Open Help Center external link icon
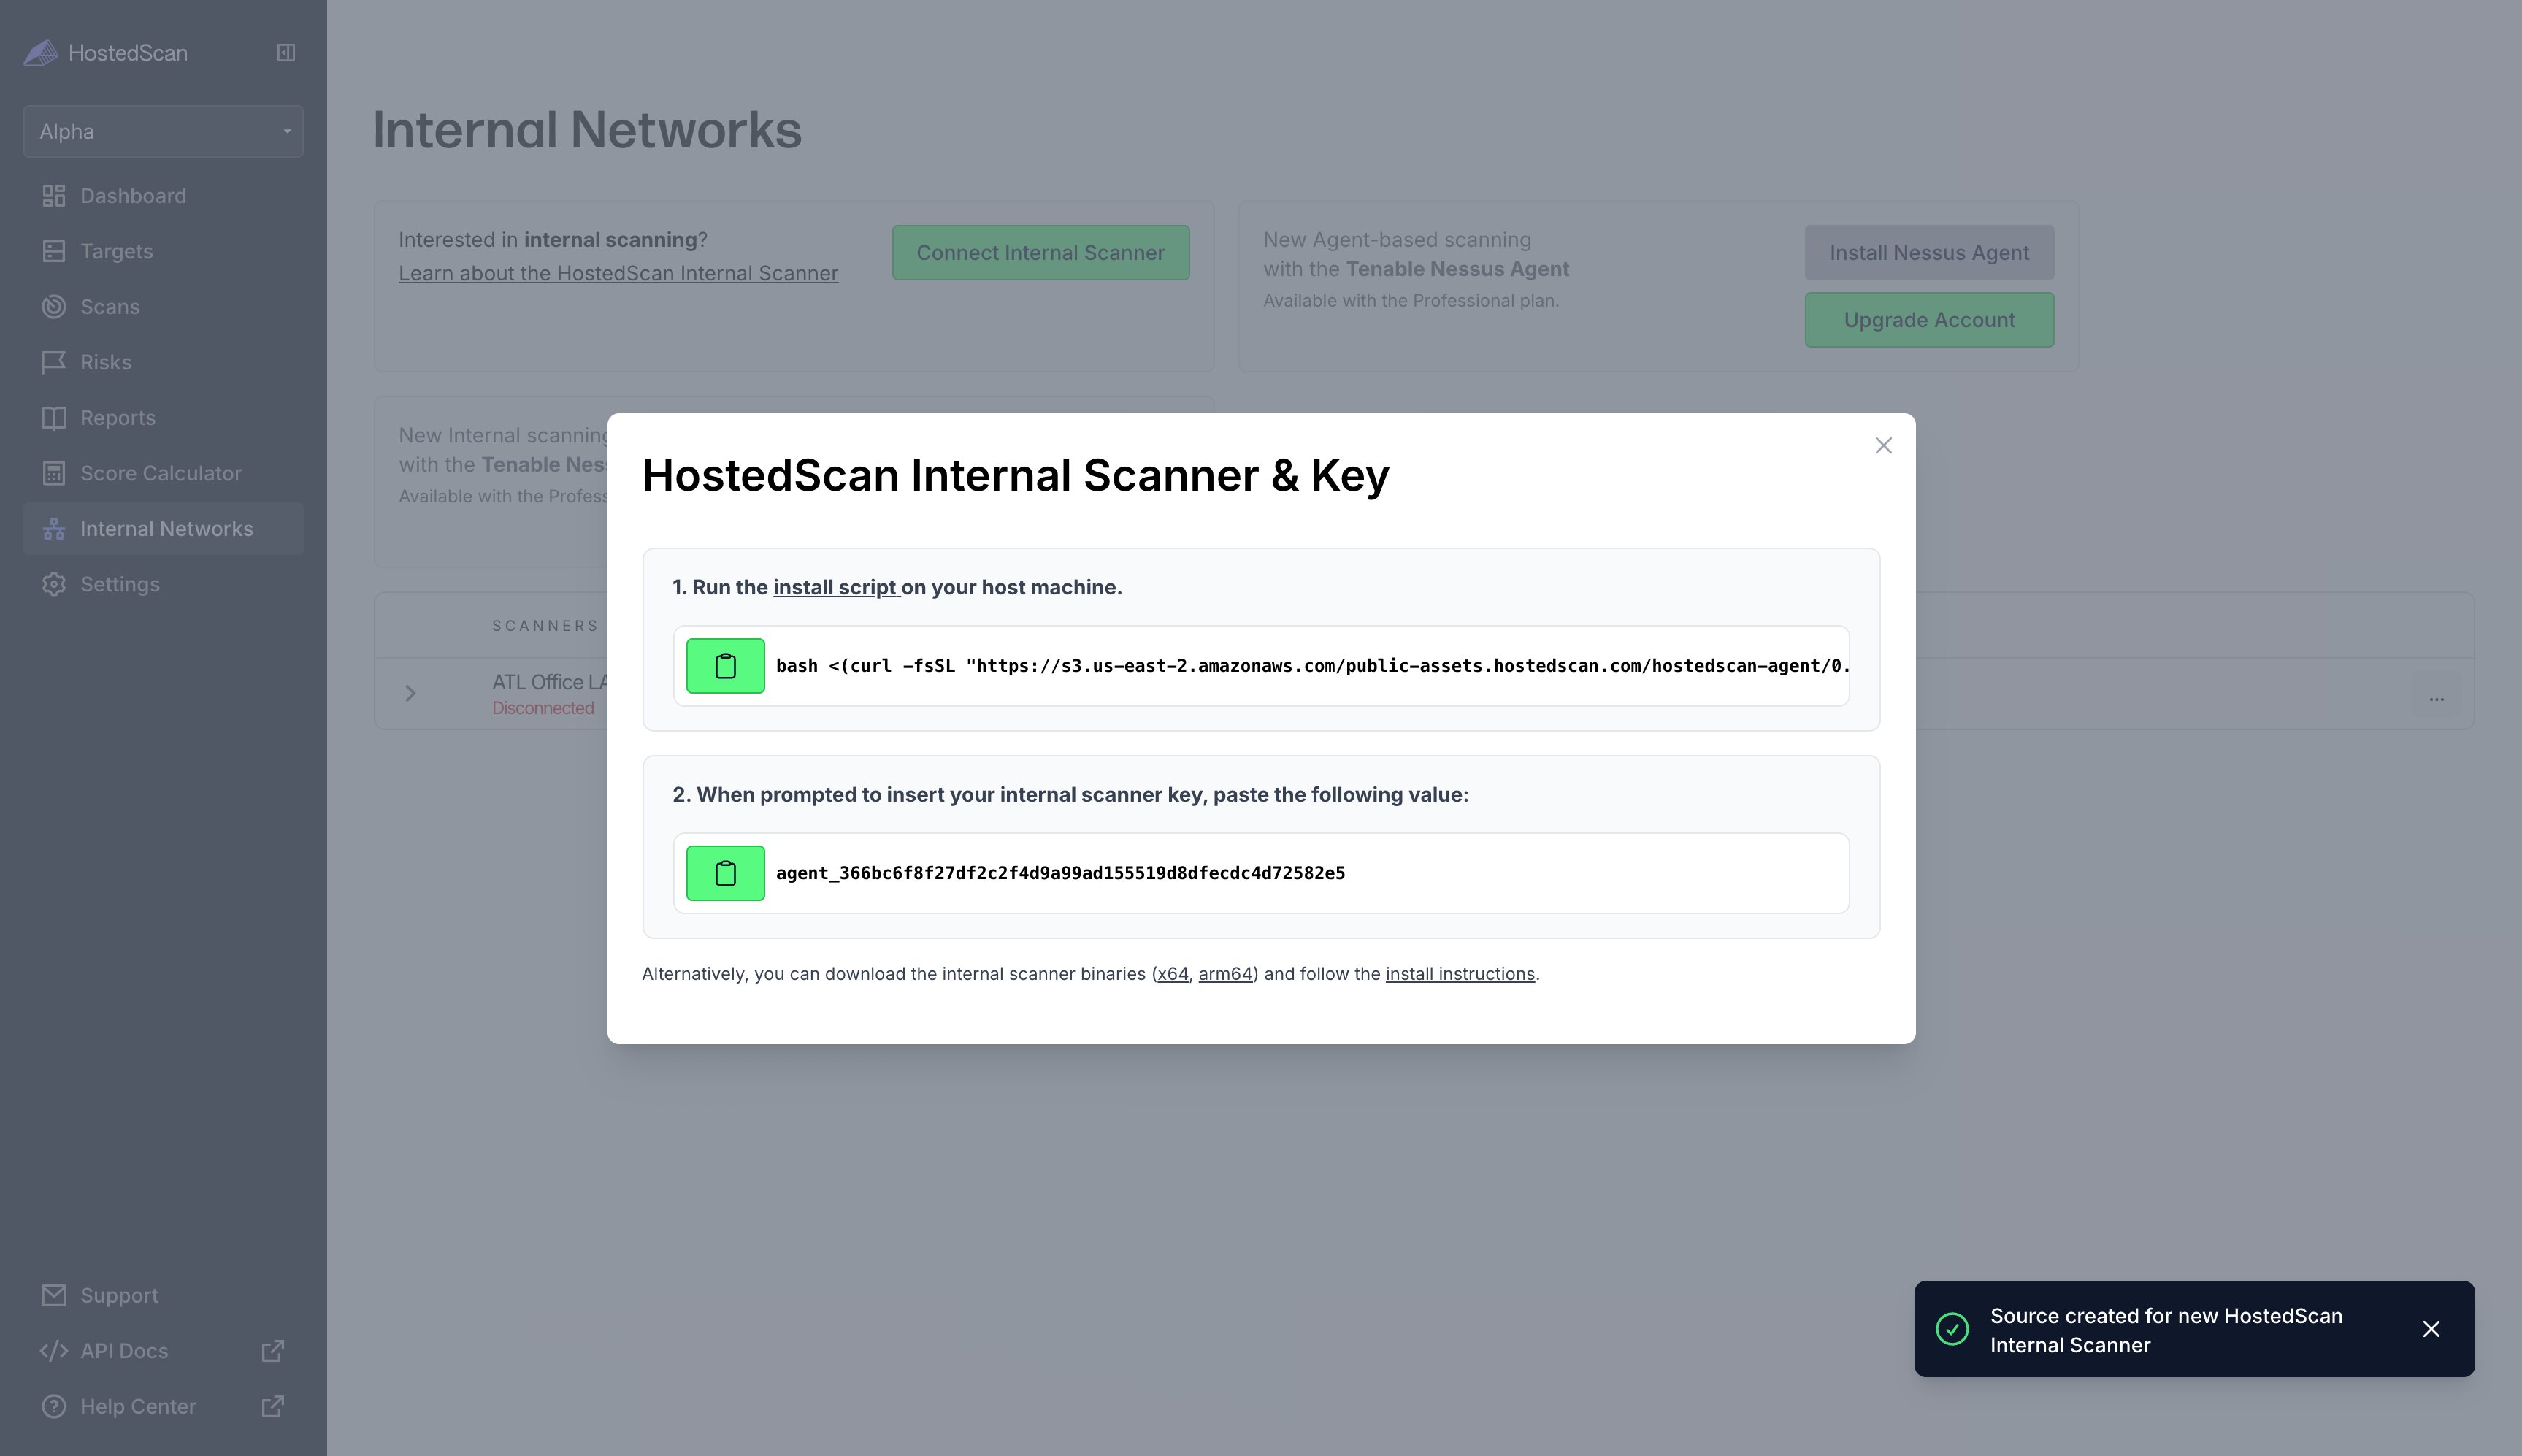Viewport: 2522px width, 1456px height. [273, 1406]
